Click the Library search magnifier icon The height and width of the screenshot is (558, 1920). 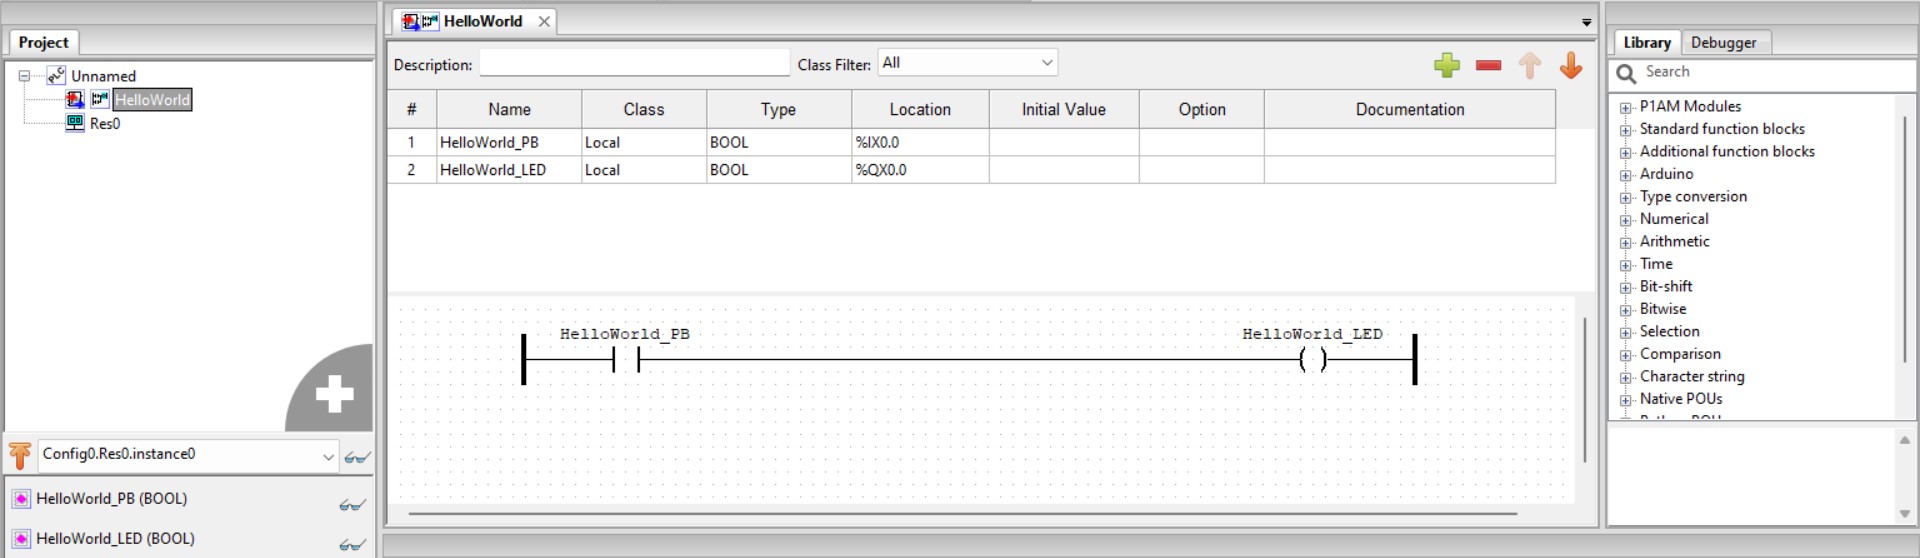click(1626, 73)
